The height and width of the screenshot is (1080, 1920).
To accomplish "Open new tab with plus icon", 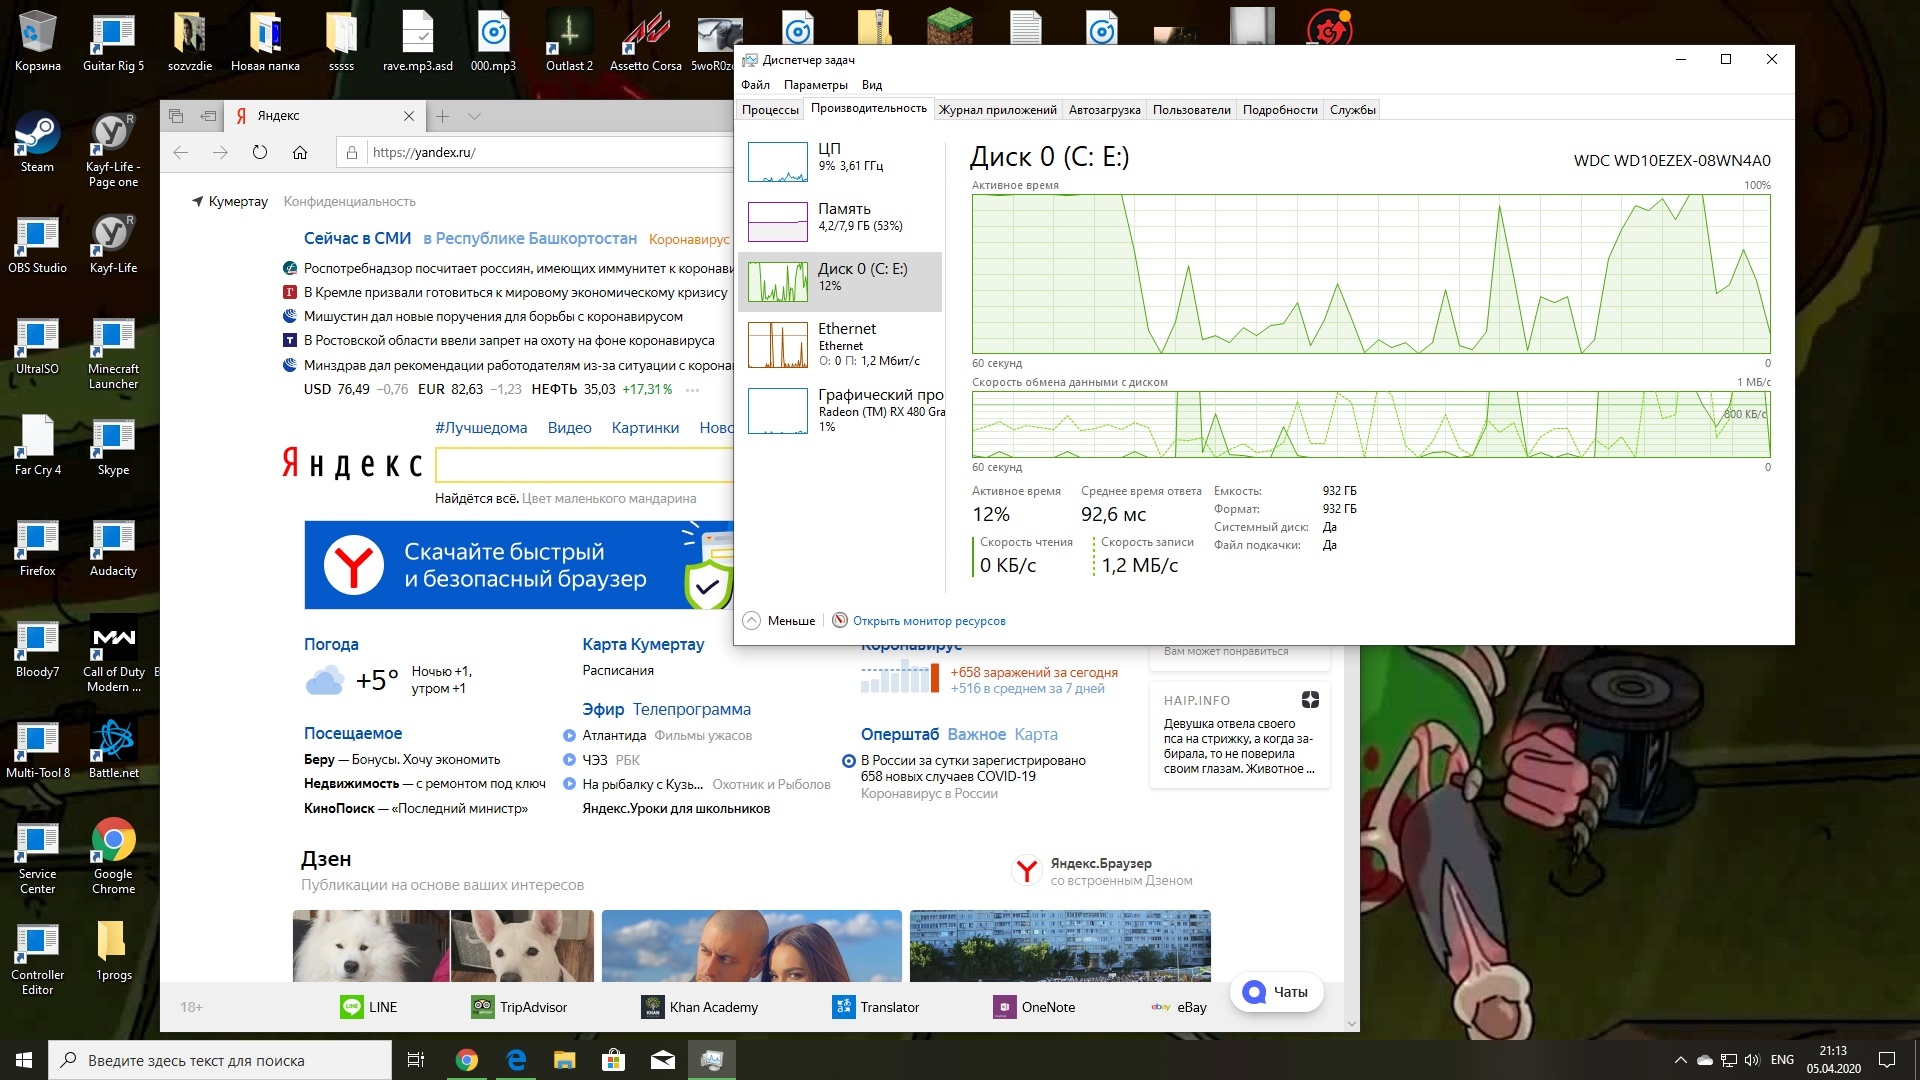I will pyautogui.click(x=442, y=116).
